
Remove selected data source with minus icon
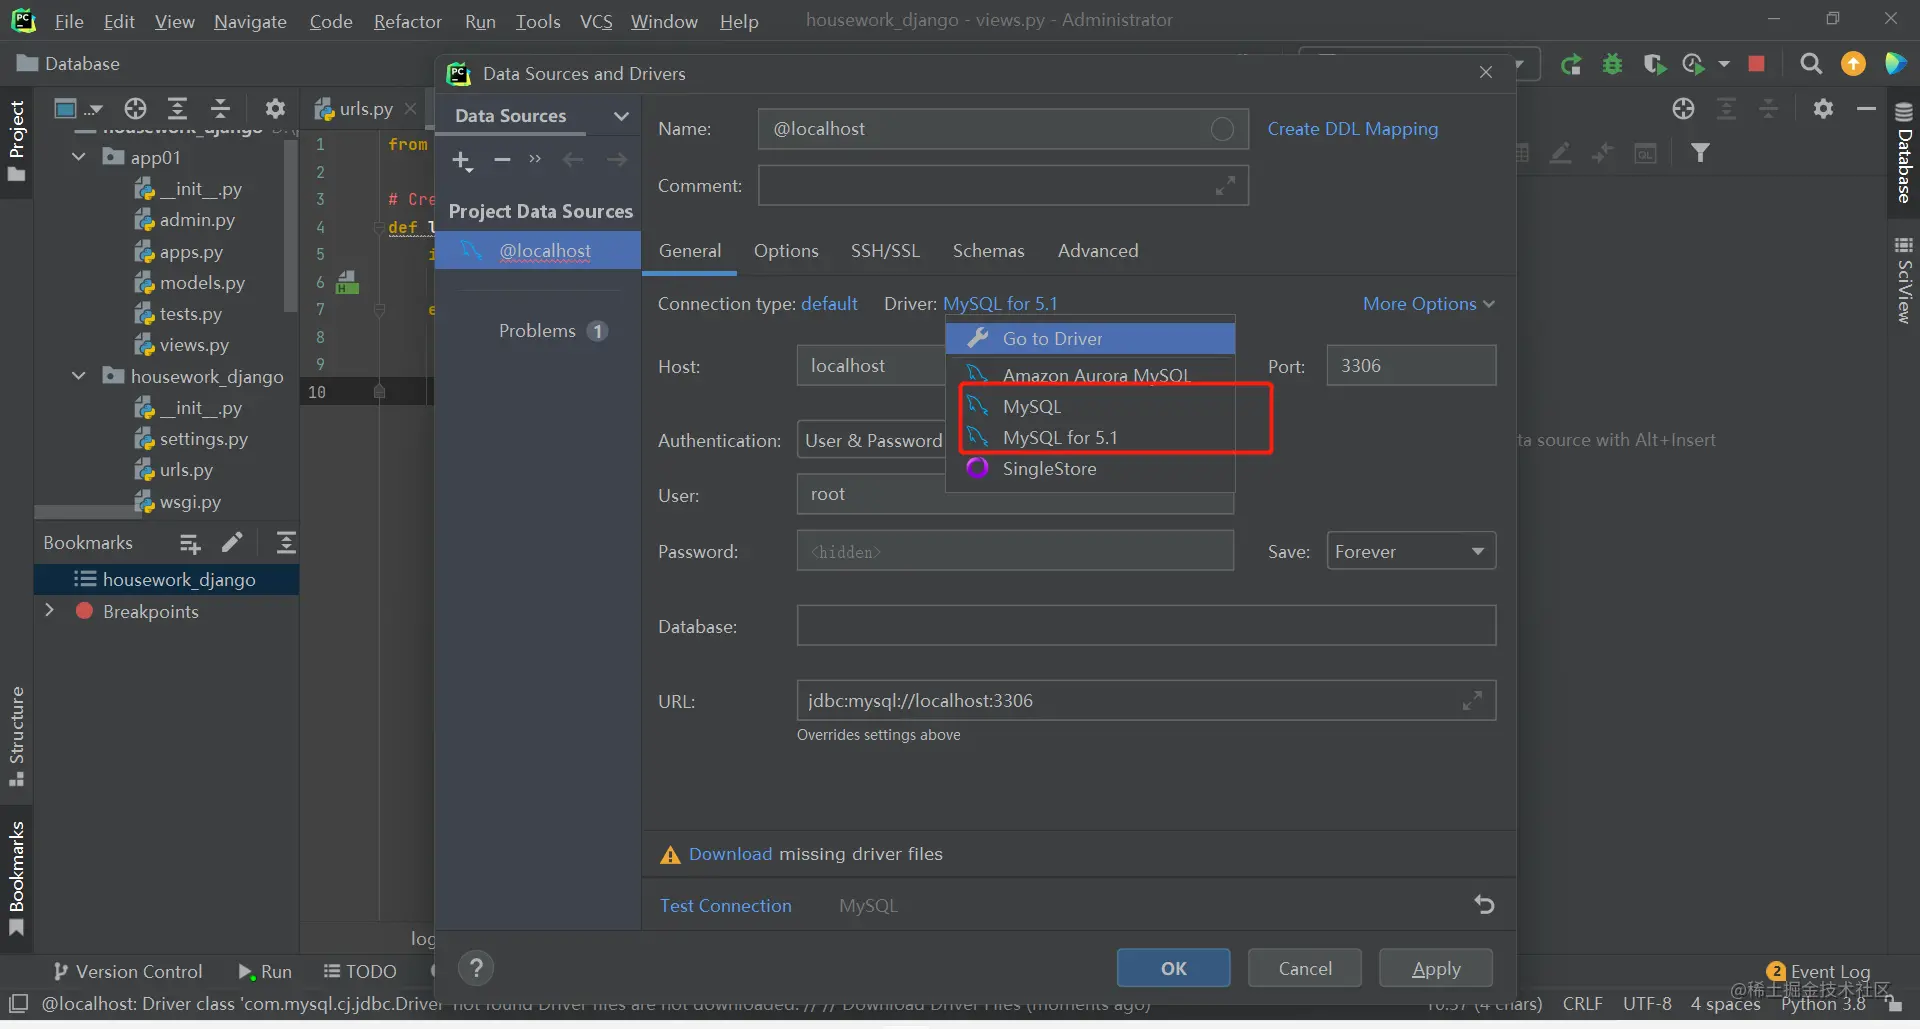coord(502,160)
